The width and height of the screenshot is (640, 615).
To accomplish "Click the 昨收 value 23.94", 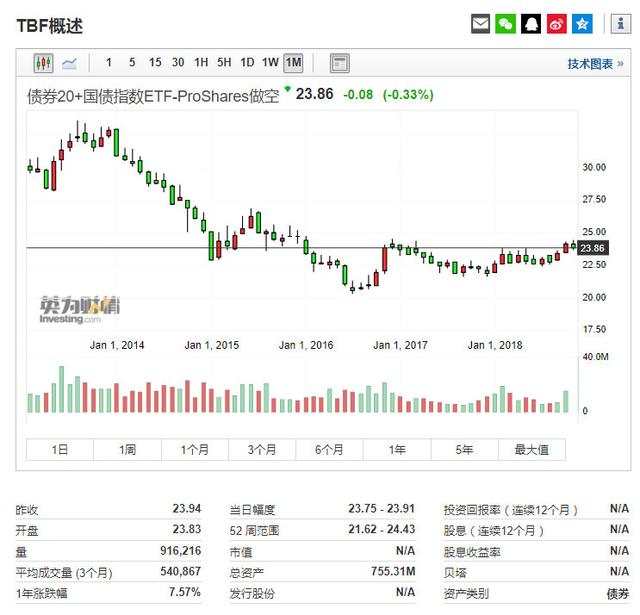I will tap(187, 508).
